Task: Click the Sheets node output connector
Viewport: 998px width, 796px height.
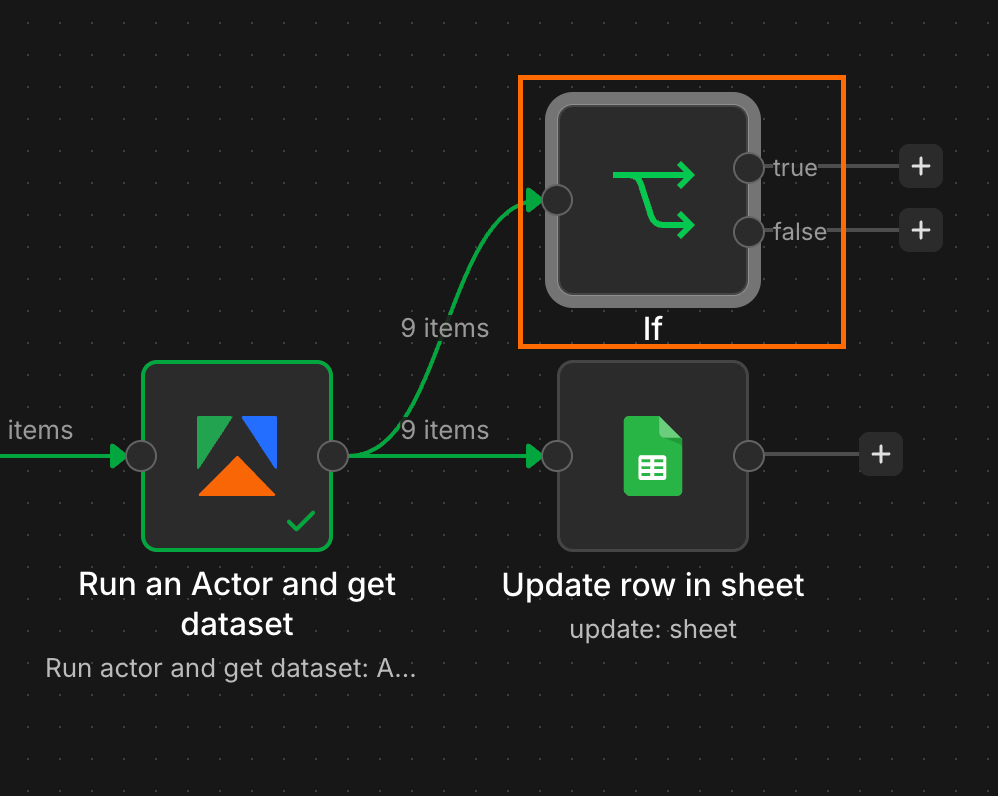Action: pos(748,456)
